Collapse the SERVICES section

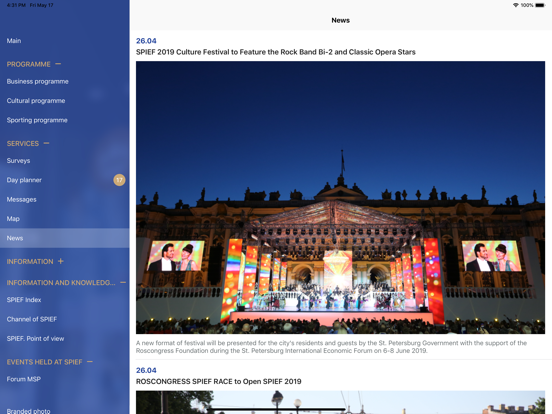pyautogui.click(x=46, y=143)
